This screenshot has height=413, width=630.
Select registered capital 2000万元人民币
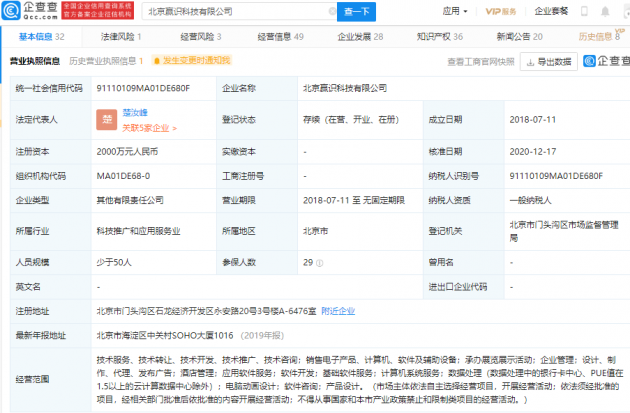tap(127, 151)
